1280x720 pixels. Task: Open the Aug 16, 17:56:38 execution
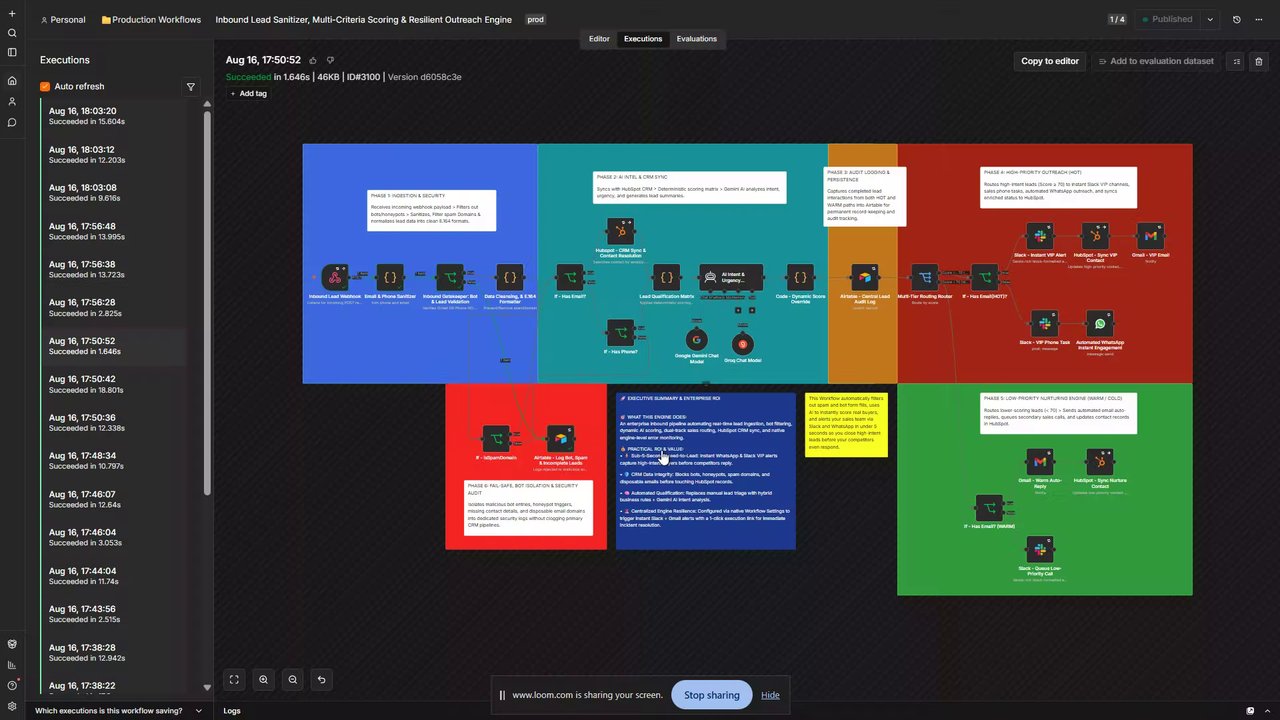115,270
